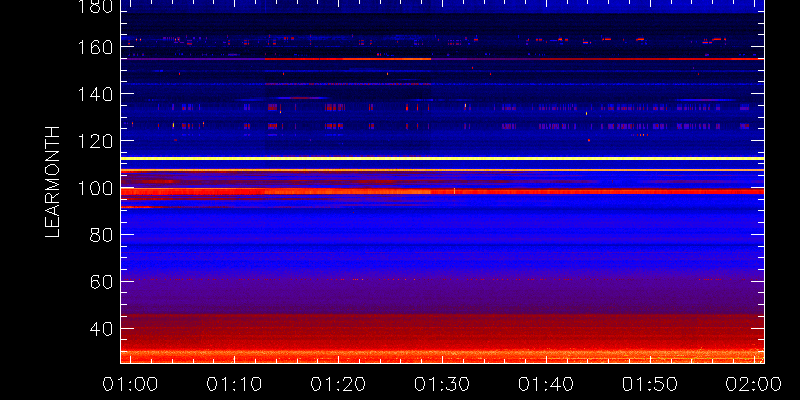
Task: Click the 120 frequency axis label
Action: [x=95, y=140]
